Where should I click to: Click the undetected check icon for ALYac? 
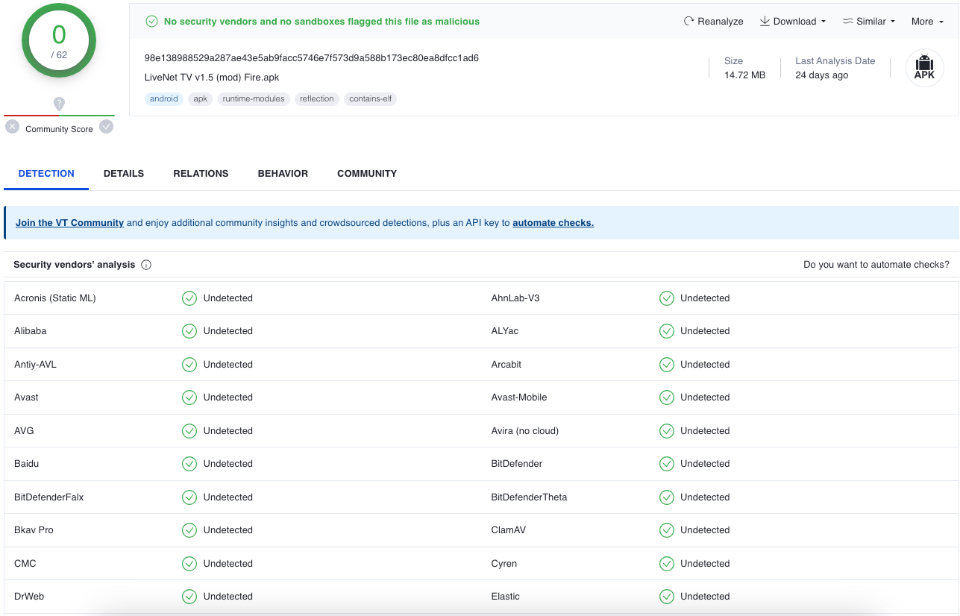tap(666, 331)
